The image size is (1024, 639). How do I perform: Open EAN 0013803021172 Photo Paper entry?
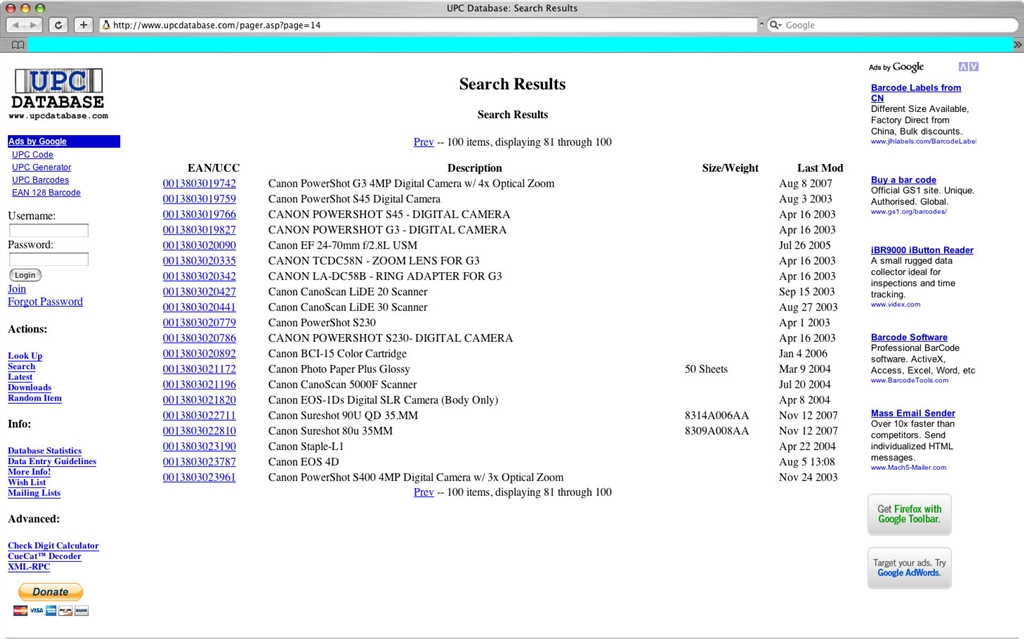pyautogui.click(x=199, y=369)
